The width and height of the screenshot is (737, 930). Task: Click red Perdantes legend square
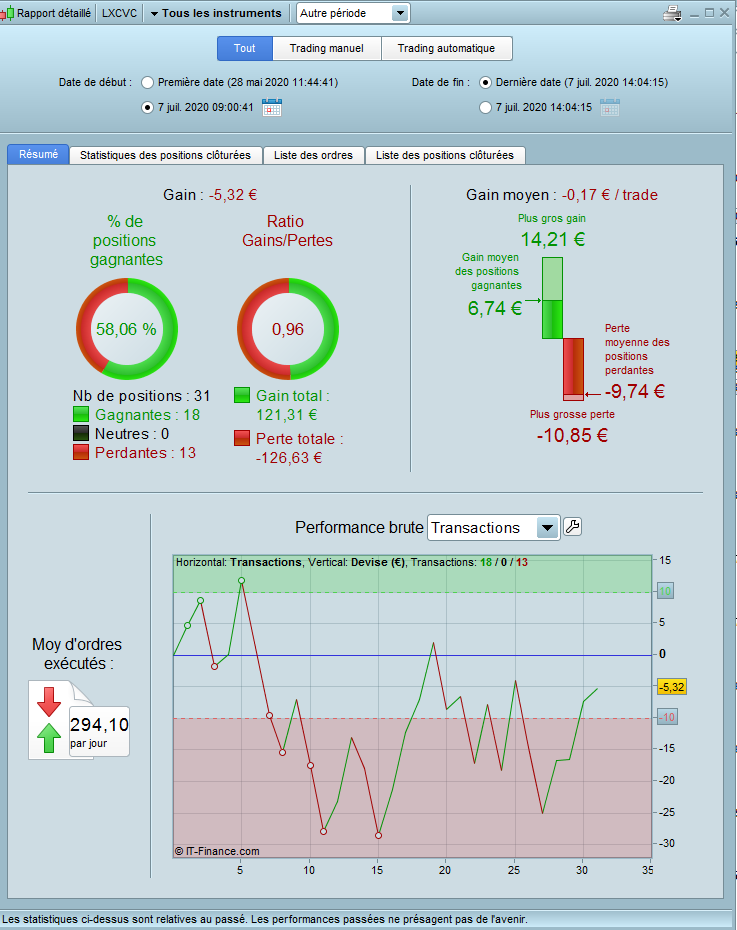(81, 452)
